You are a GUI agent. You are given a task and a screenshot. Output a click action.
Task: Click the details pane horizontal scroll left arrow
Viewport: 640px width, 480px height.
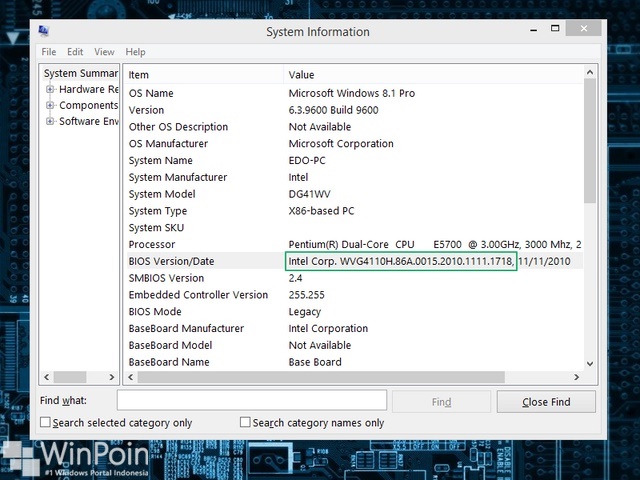[131, 377]
